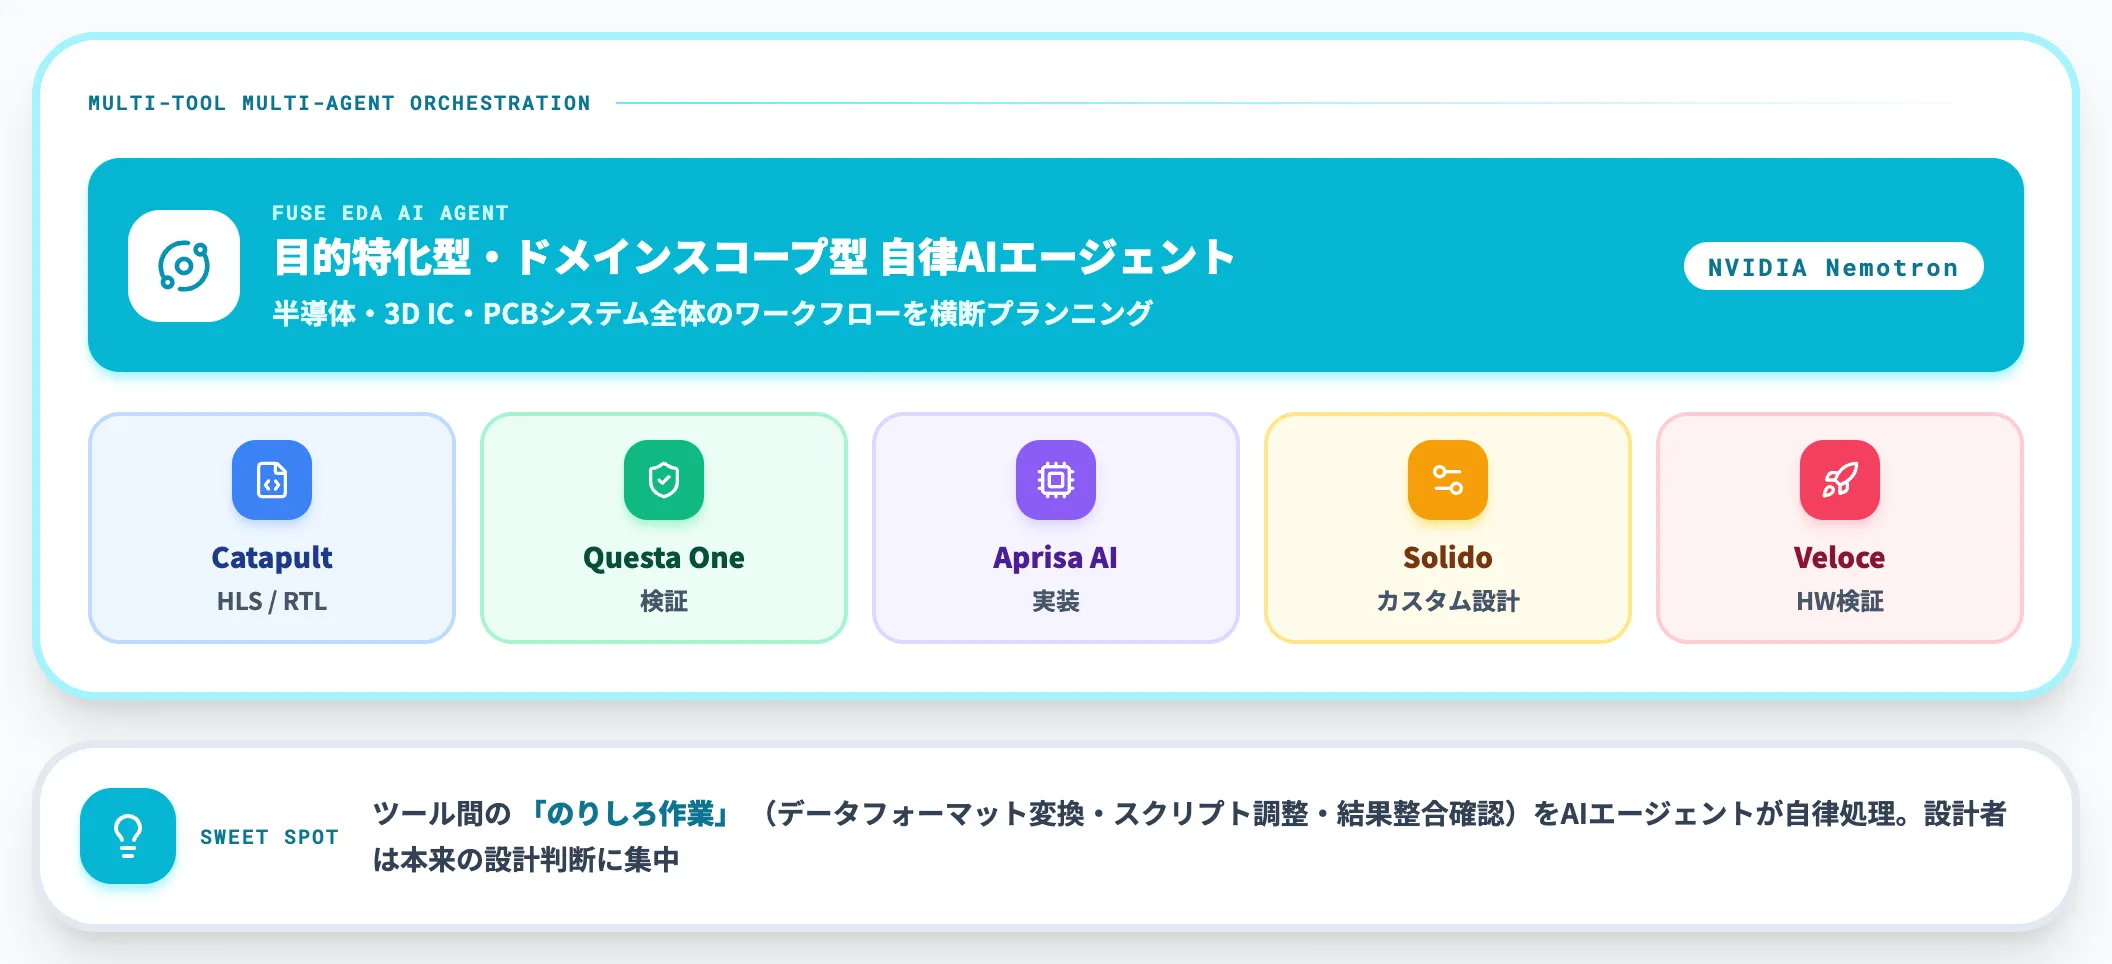
Task: Click the 自律AIエージェント banner headline
Action: click(x=754, y=257)
